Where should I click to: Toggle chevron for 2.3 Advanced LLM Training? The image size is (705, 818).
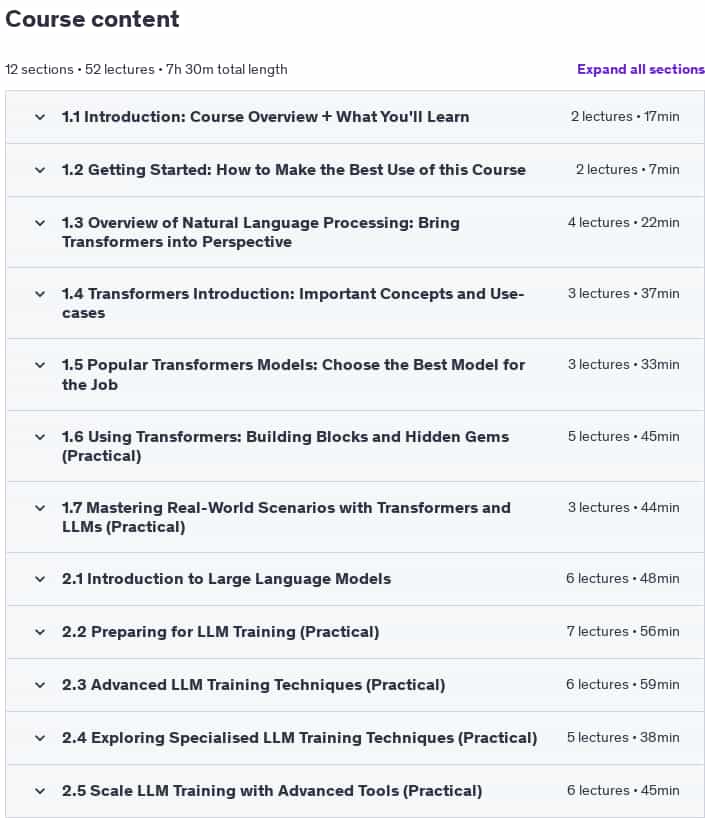(40, 685)
